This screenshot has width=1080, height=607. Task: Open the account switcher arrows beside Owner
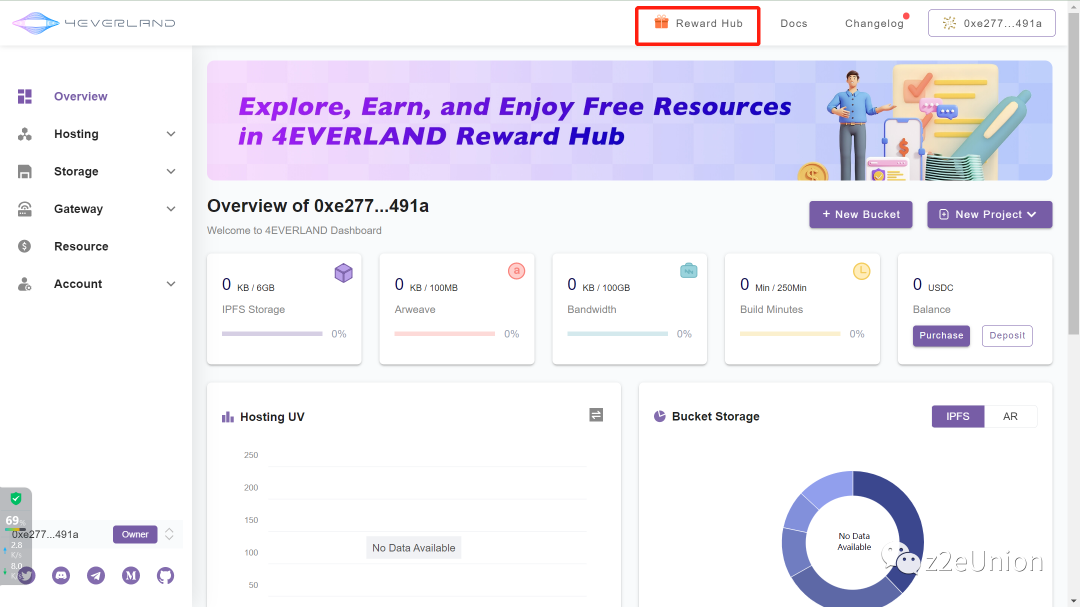click(x=169, y=534)
